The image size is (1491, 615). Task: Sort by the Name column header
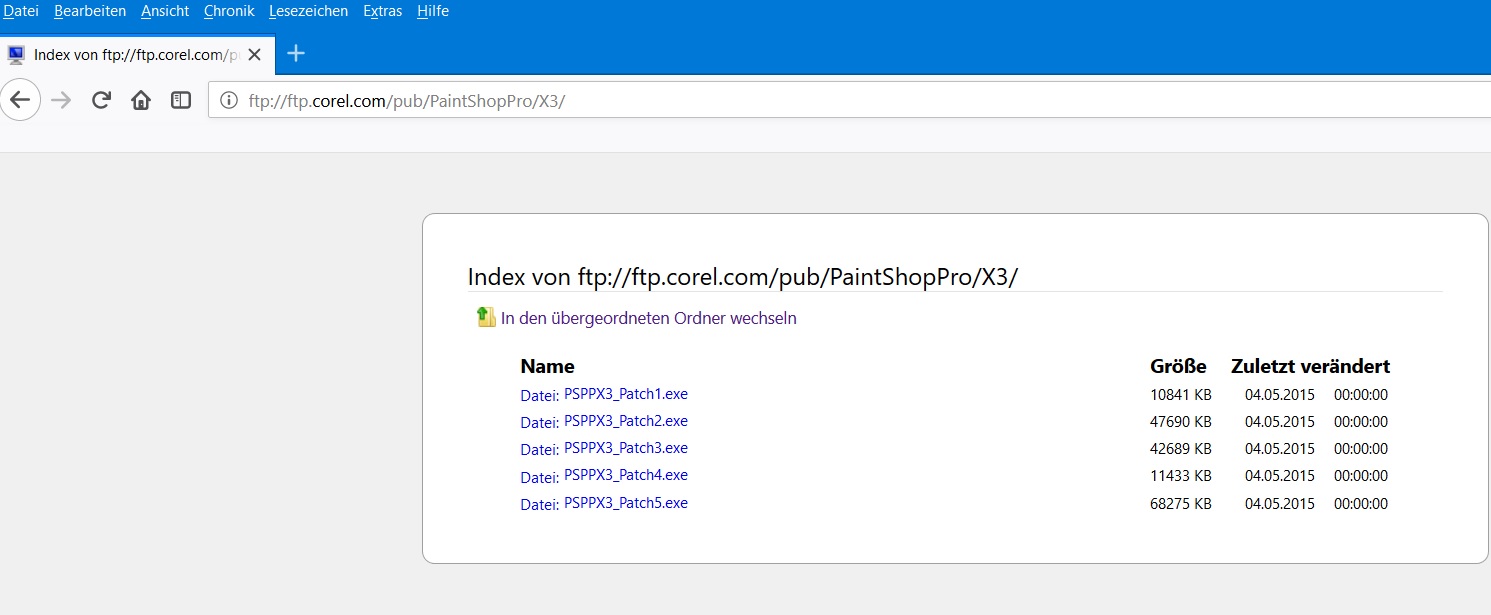[547, 366]
